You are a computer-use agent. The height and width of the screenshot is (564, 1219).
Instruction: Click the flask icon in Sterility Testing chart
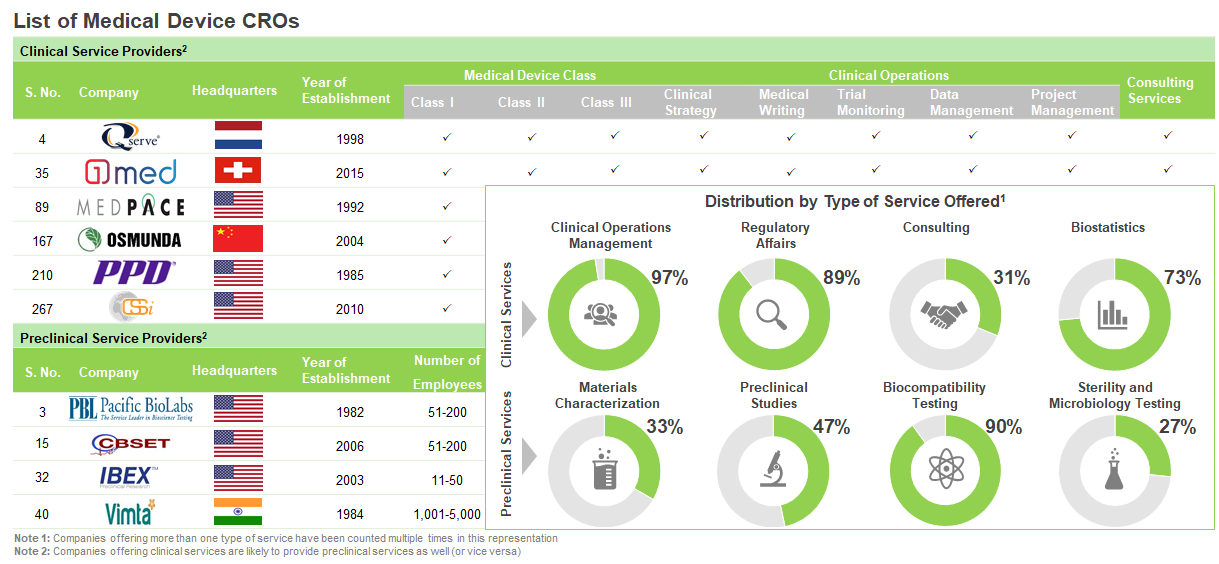click(x=1113, y=469)
